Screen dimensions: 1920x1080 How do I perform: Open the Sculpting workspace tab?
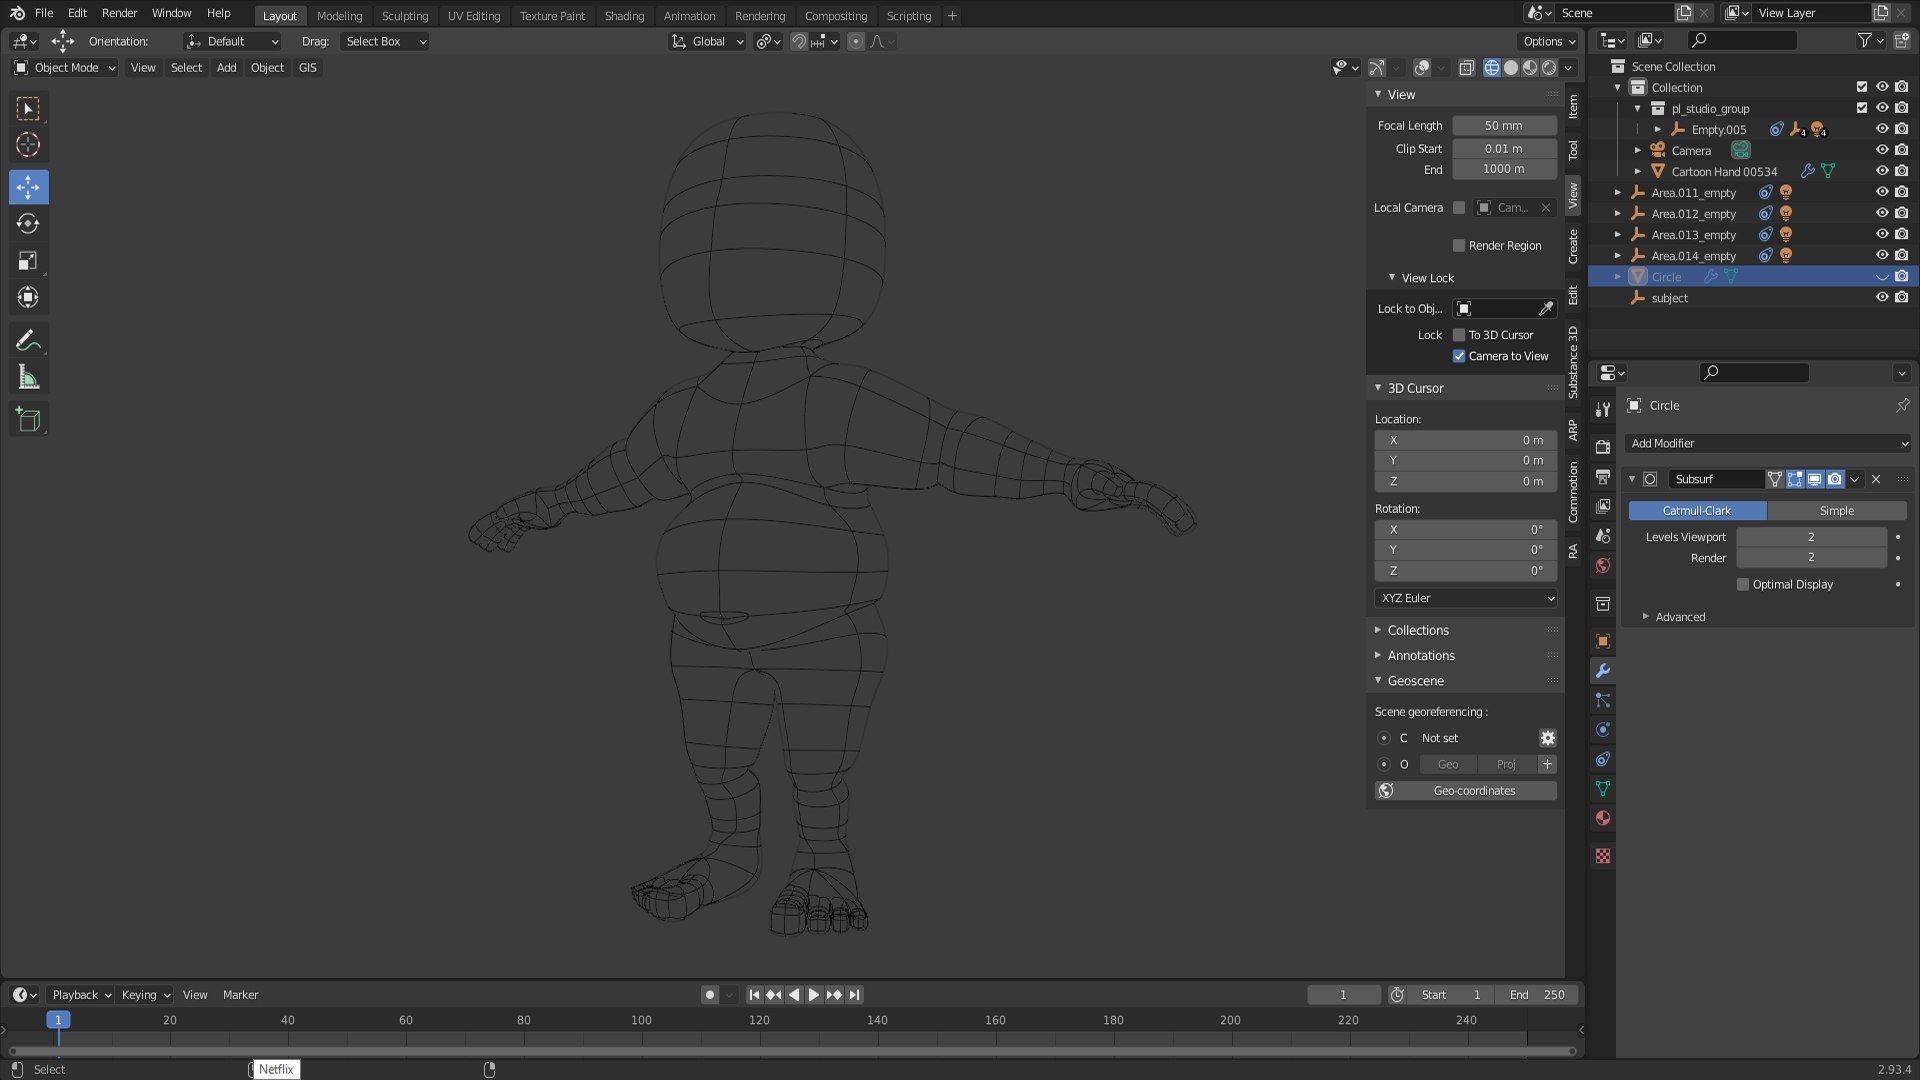click(402, 15)
